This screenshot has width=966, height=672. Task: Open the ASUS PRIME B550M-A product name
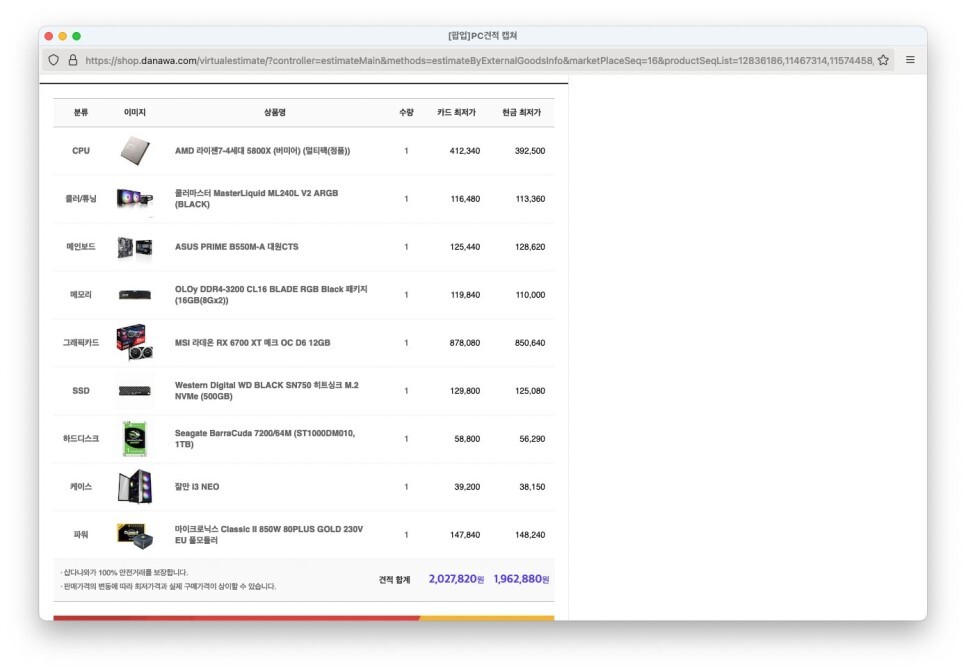(237, 247)
